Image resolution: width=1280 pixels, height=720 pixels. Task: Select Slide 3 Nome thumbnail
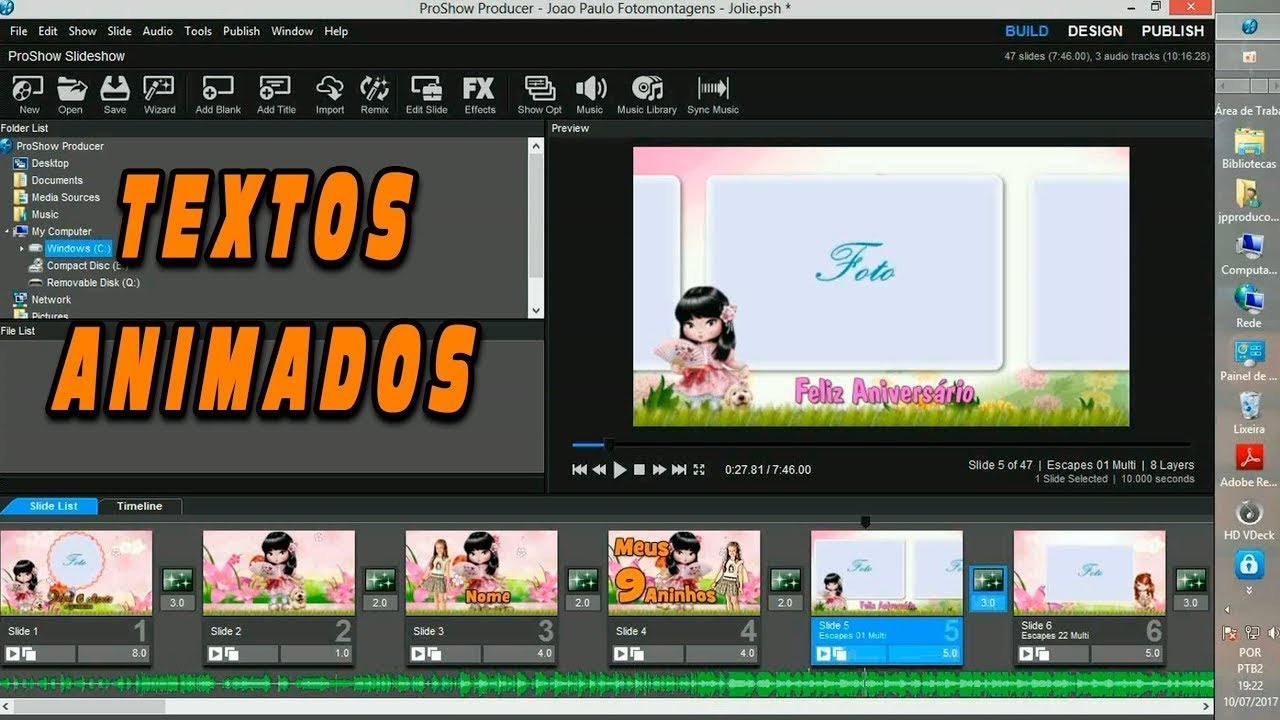[x=482, y=572]
